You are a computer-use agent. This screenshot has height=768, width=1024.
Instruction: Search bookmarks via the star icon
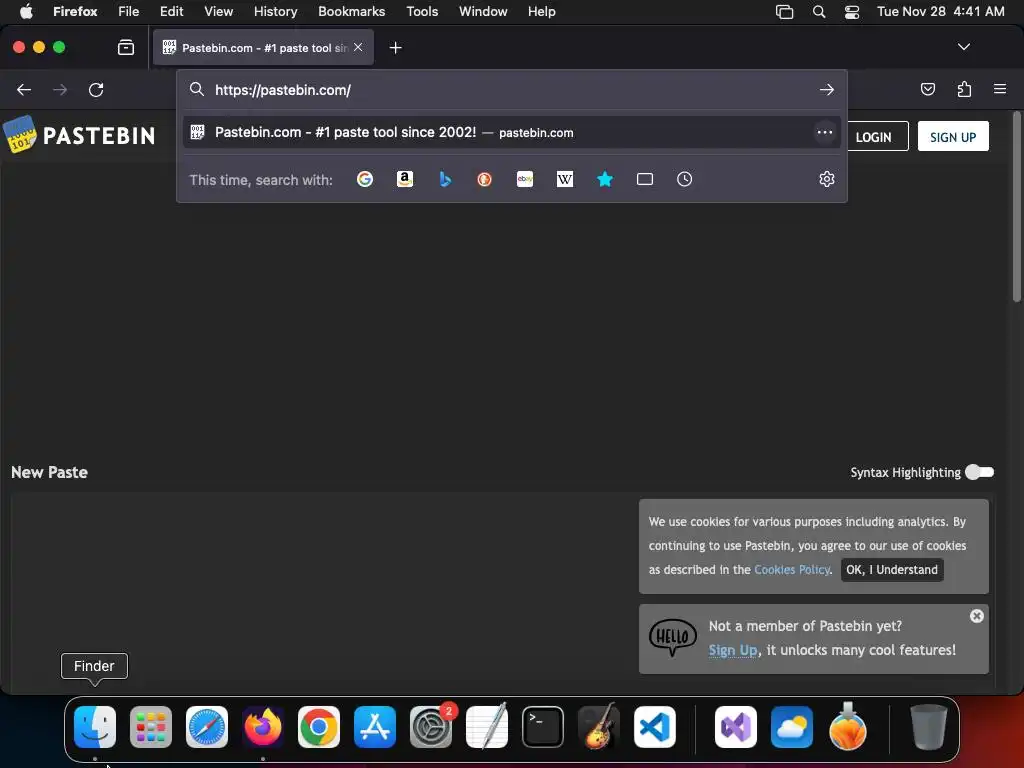pos(605,179)
